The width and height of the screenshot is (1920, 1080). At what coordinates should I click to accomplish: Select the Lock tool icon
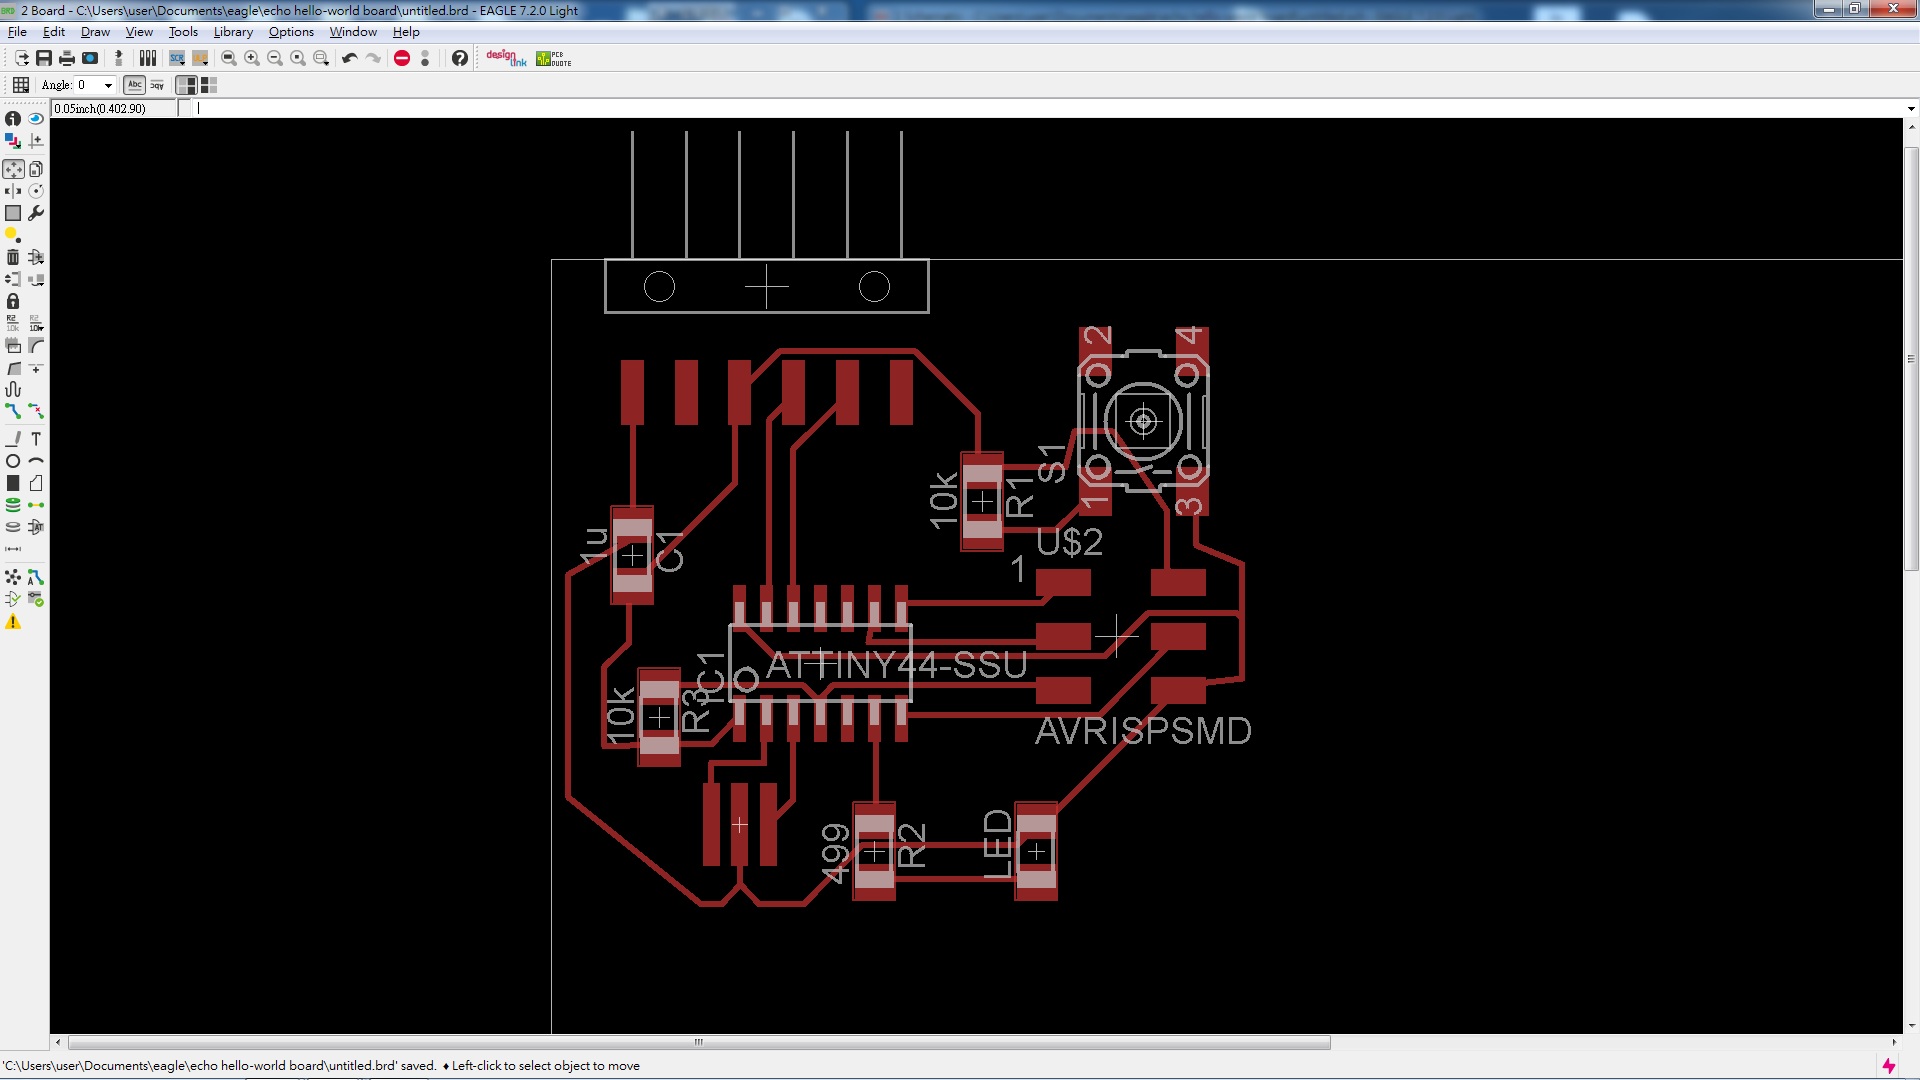coord(13,301)
